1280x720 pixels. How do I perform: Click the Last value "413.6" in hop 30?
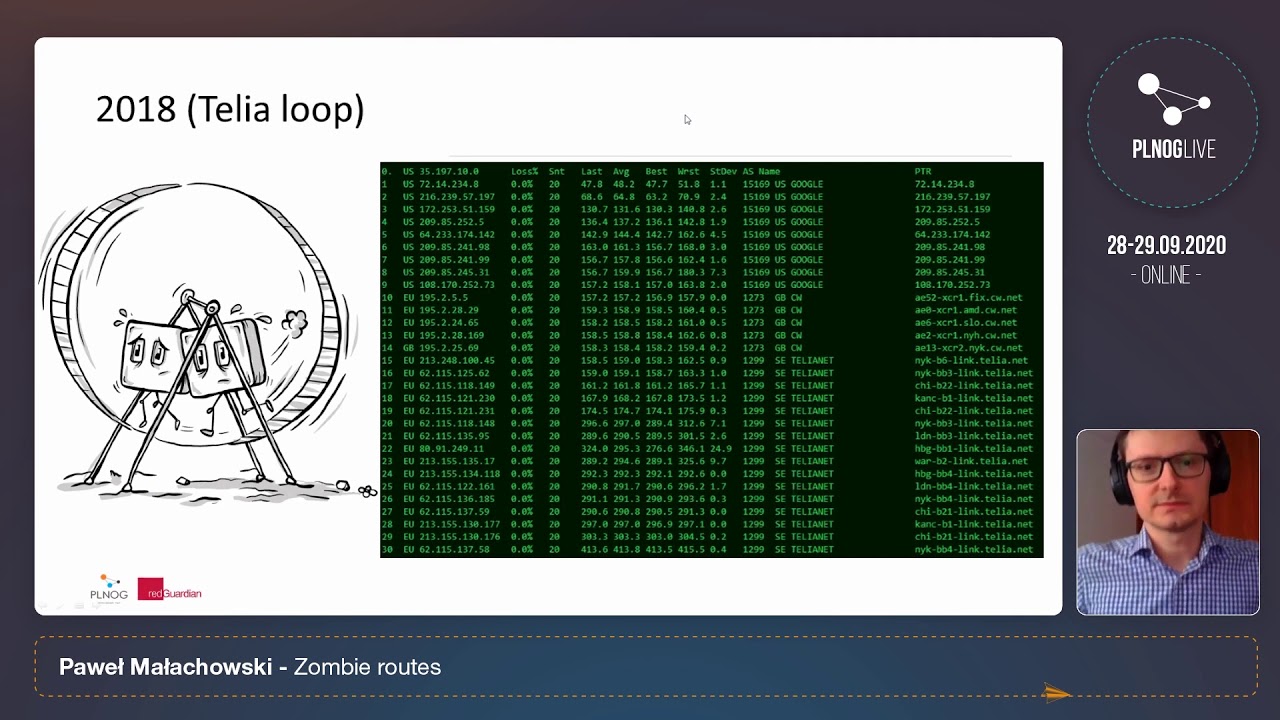pos(593,549)
